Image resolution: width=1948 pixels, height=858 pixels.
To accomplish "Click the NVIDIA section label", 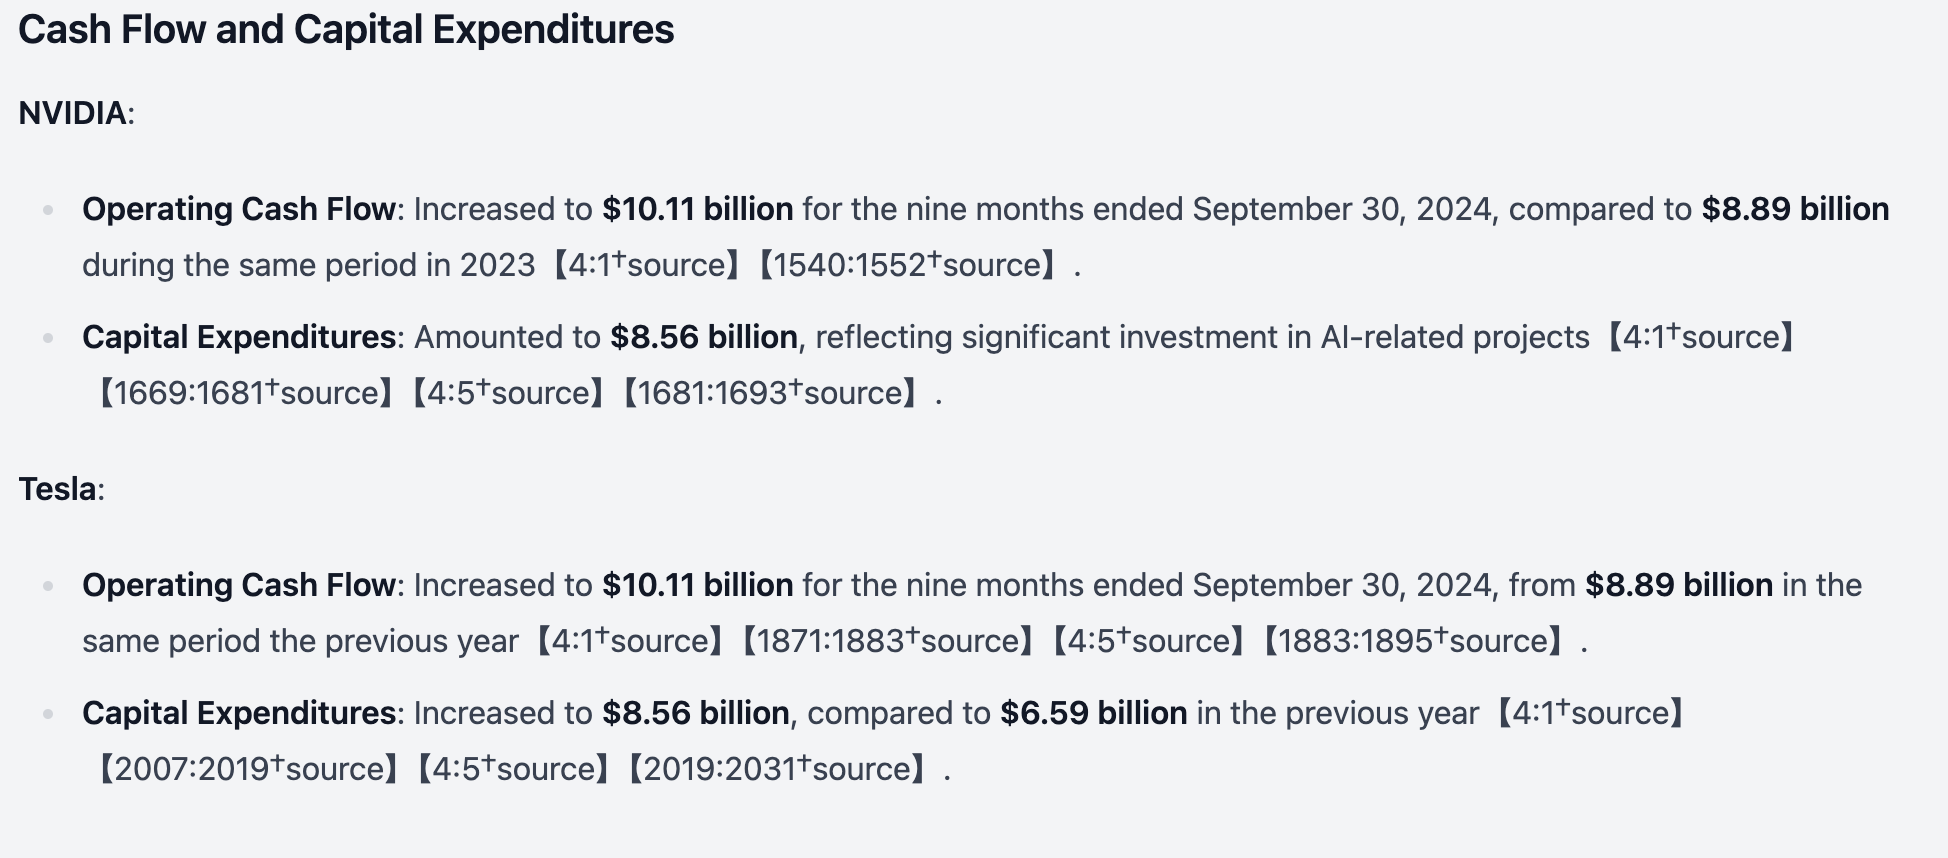I will (x=74, y=113).
